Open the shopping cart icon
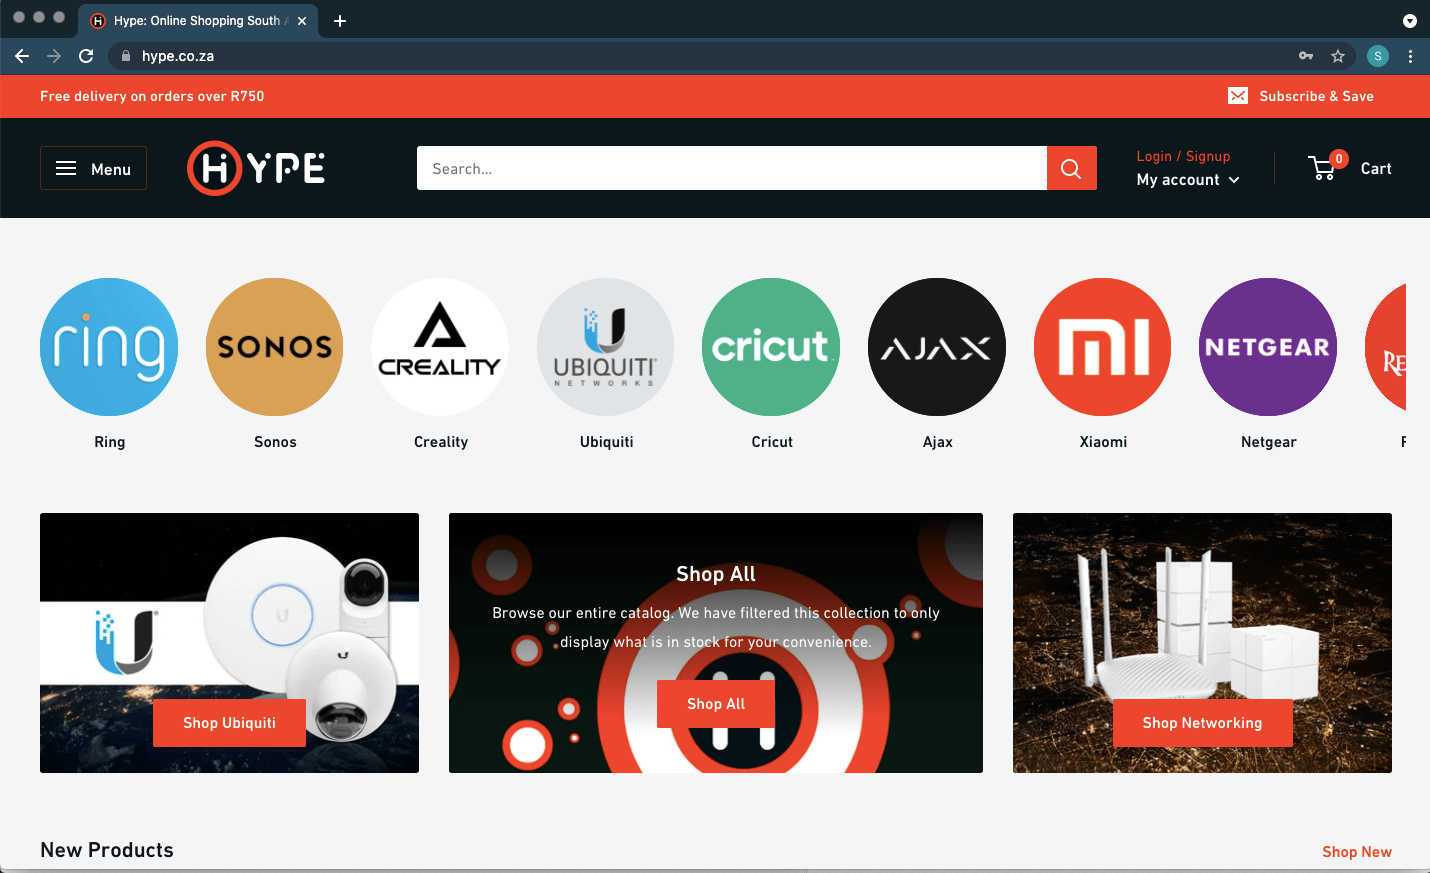 [1323, 168]
